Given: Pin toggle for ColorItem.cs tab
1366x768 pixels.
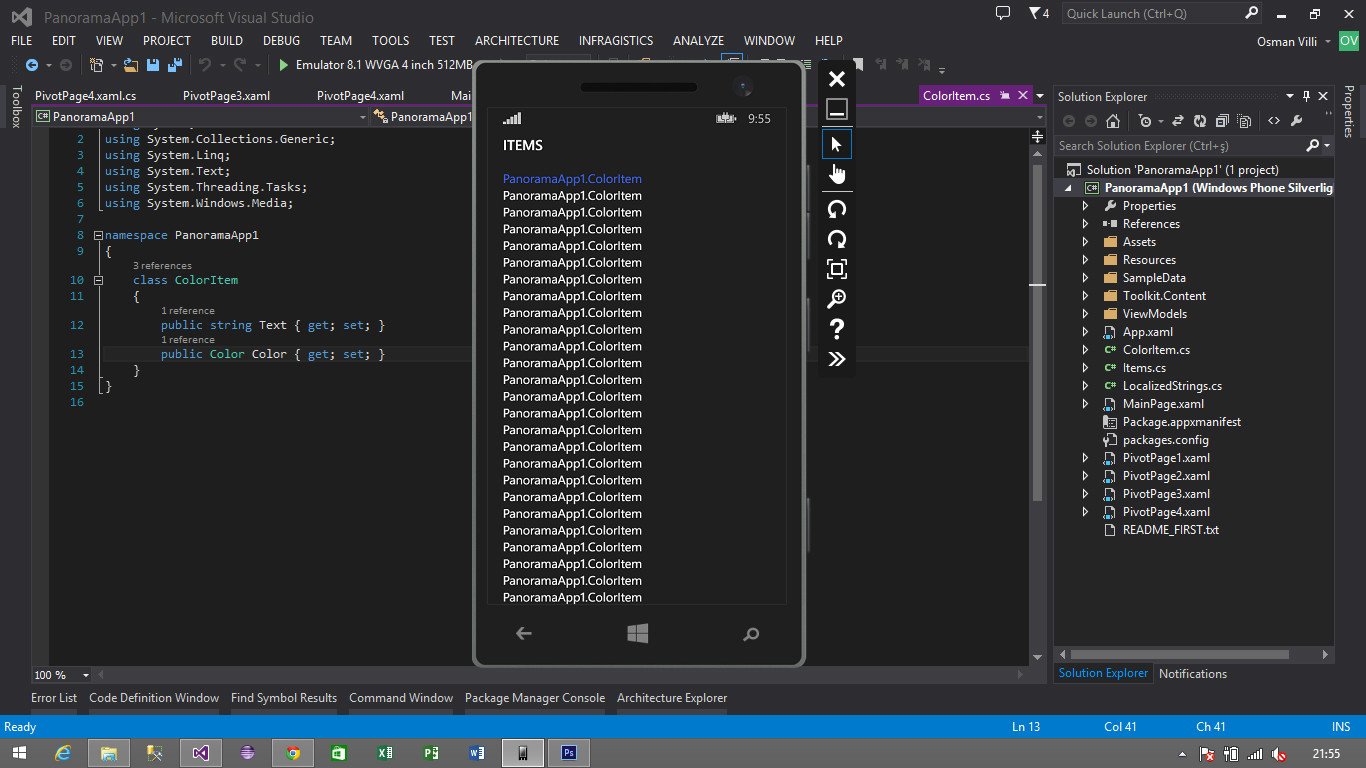Looking at the screenshot, I should (1003, 95).
